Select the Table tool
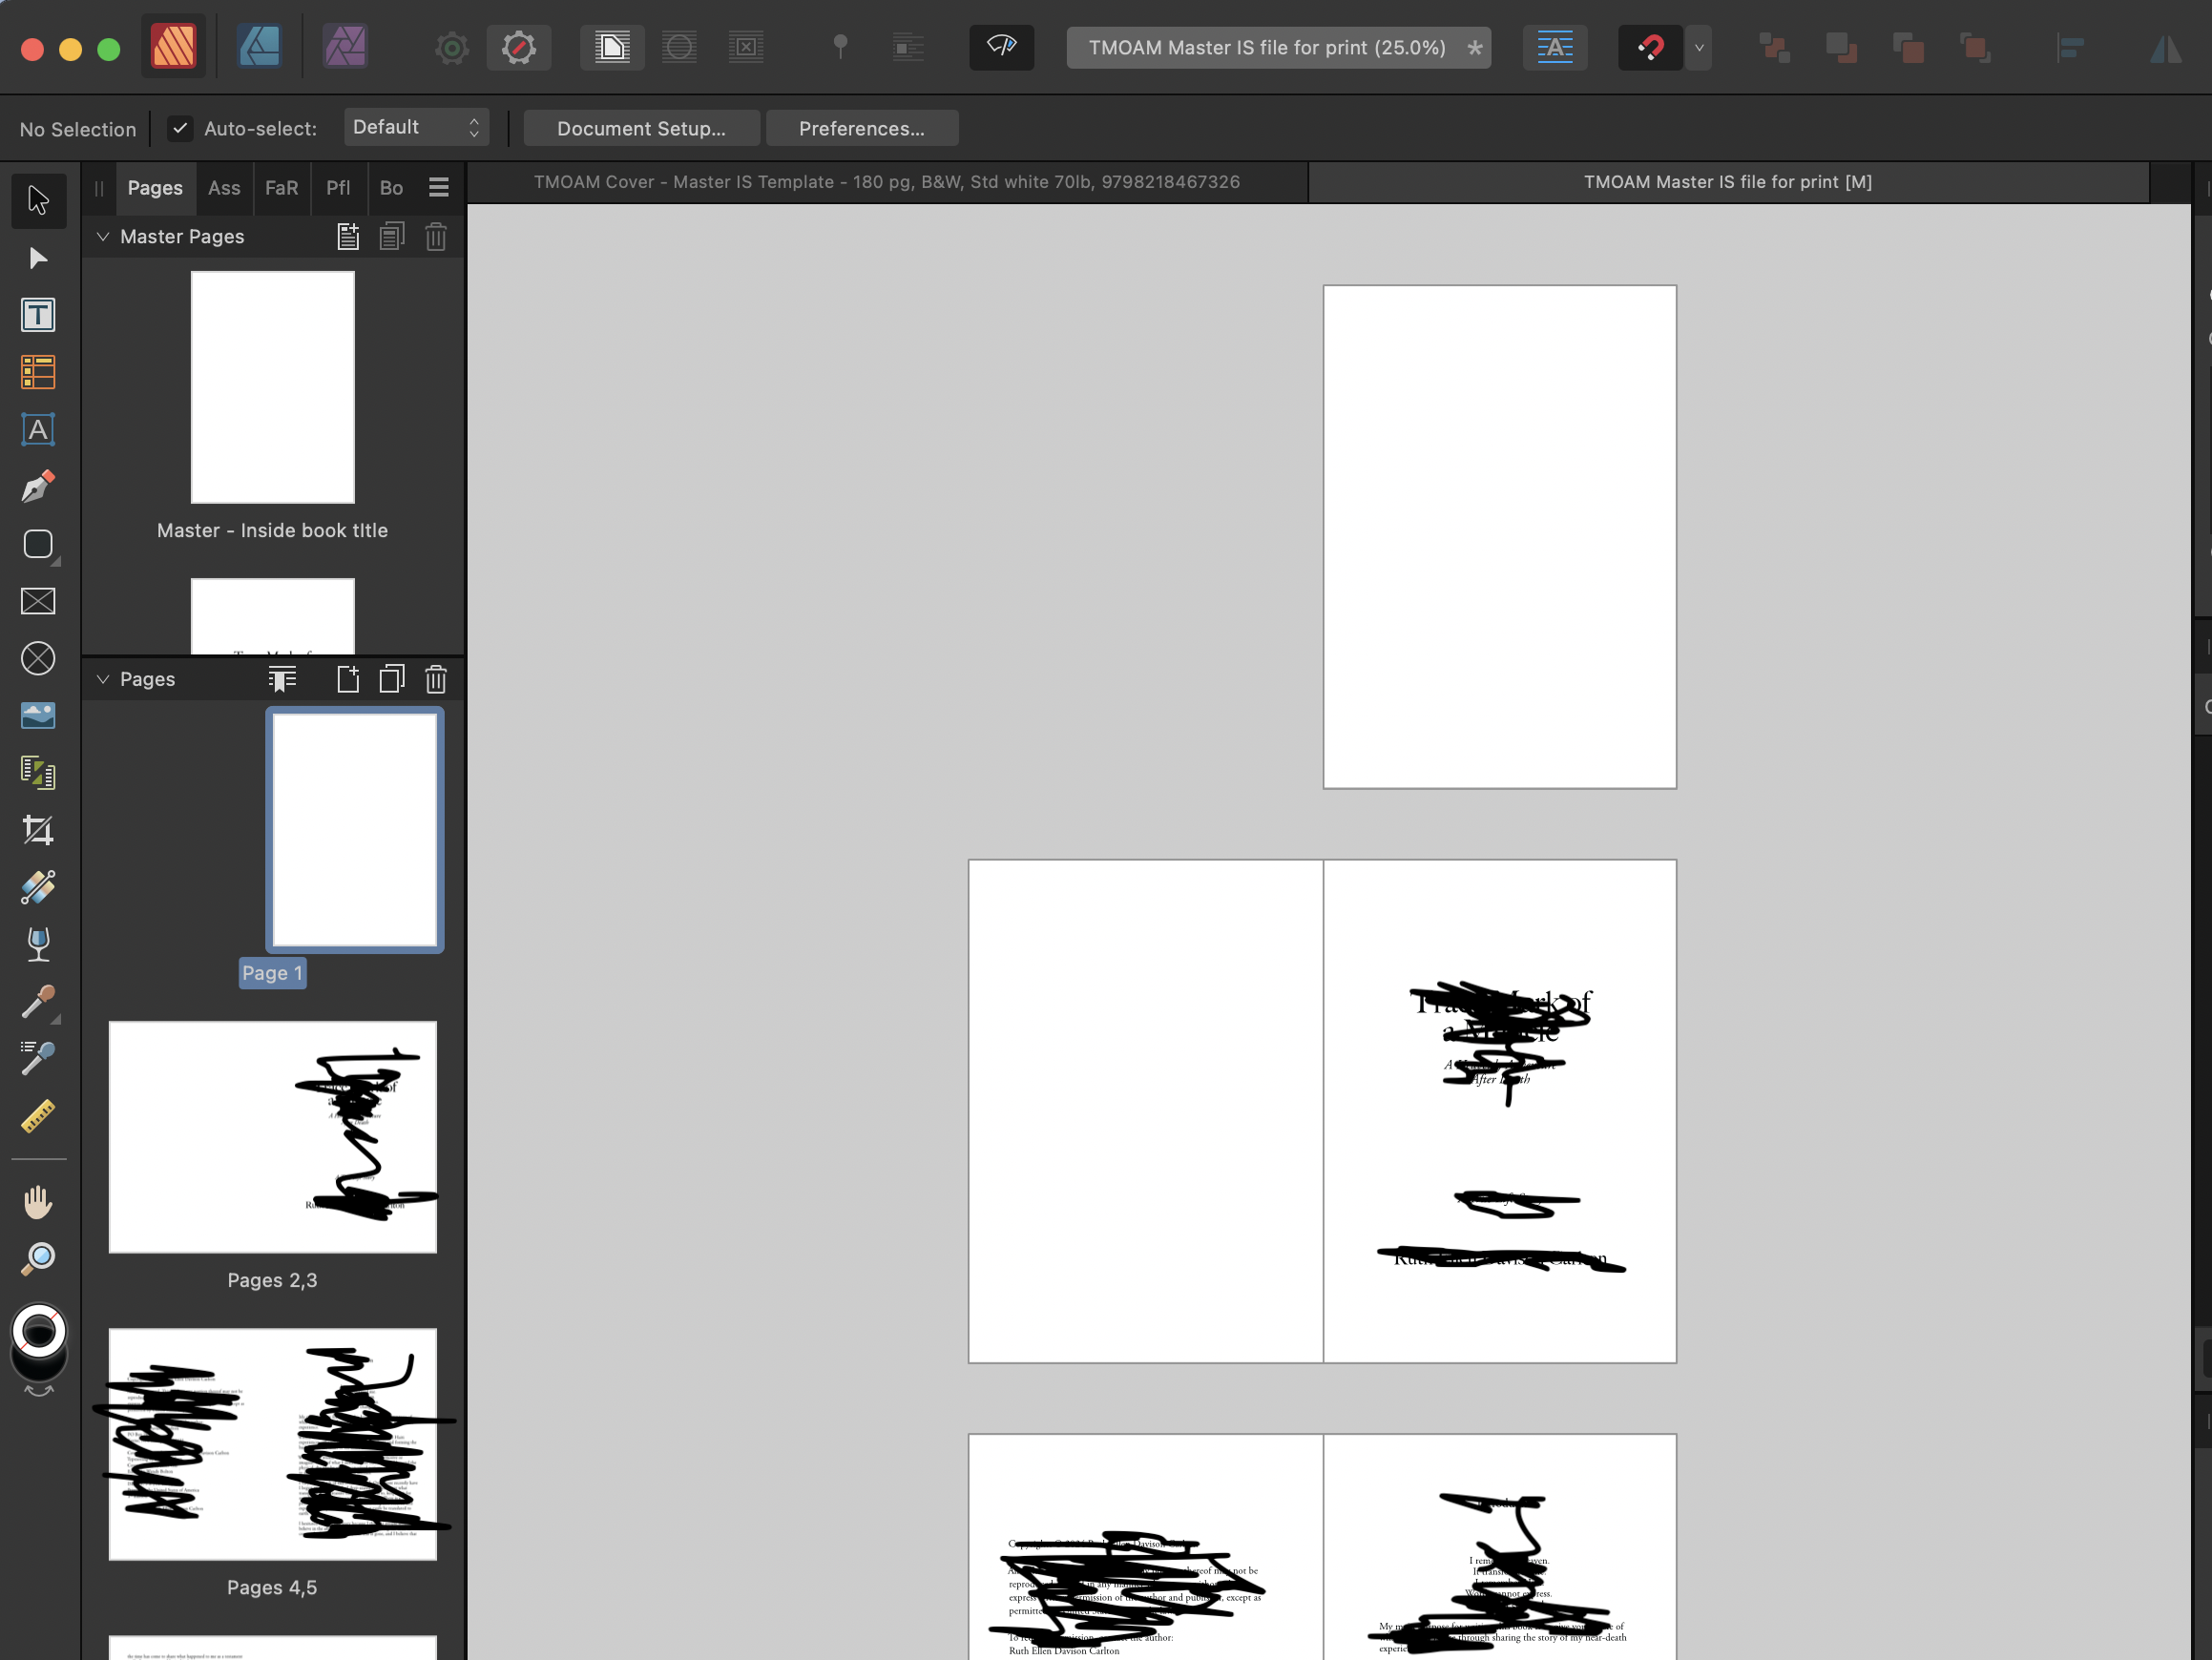The width and height of the screenshot is (2212, 1660). [x=38, y=372]
